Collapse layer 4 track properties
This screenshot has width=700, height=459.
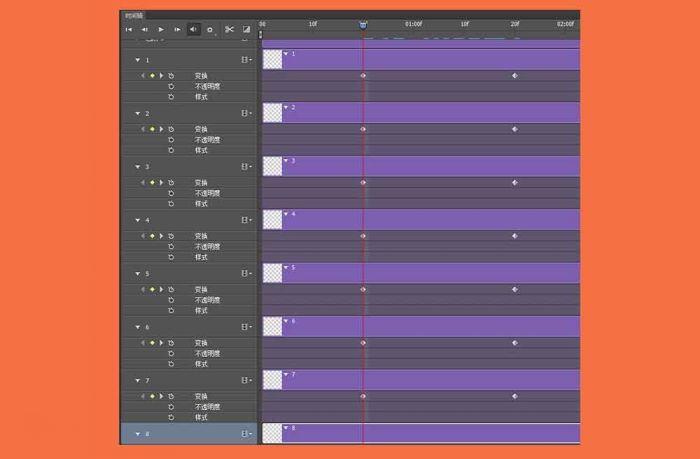coord(138,220)
